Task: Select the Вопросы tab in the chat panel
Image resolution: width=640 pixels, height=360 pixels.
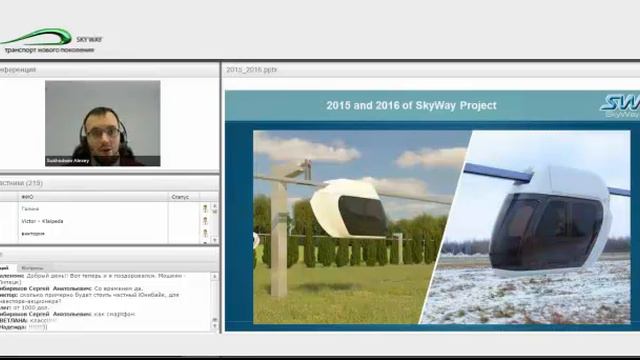Action: point(32,268)
